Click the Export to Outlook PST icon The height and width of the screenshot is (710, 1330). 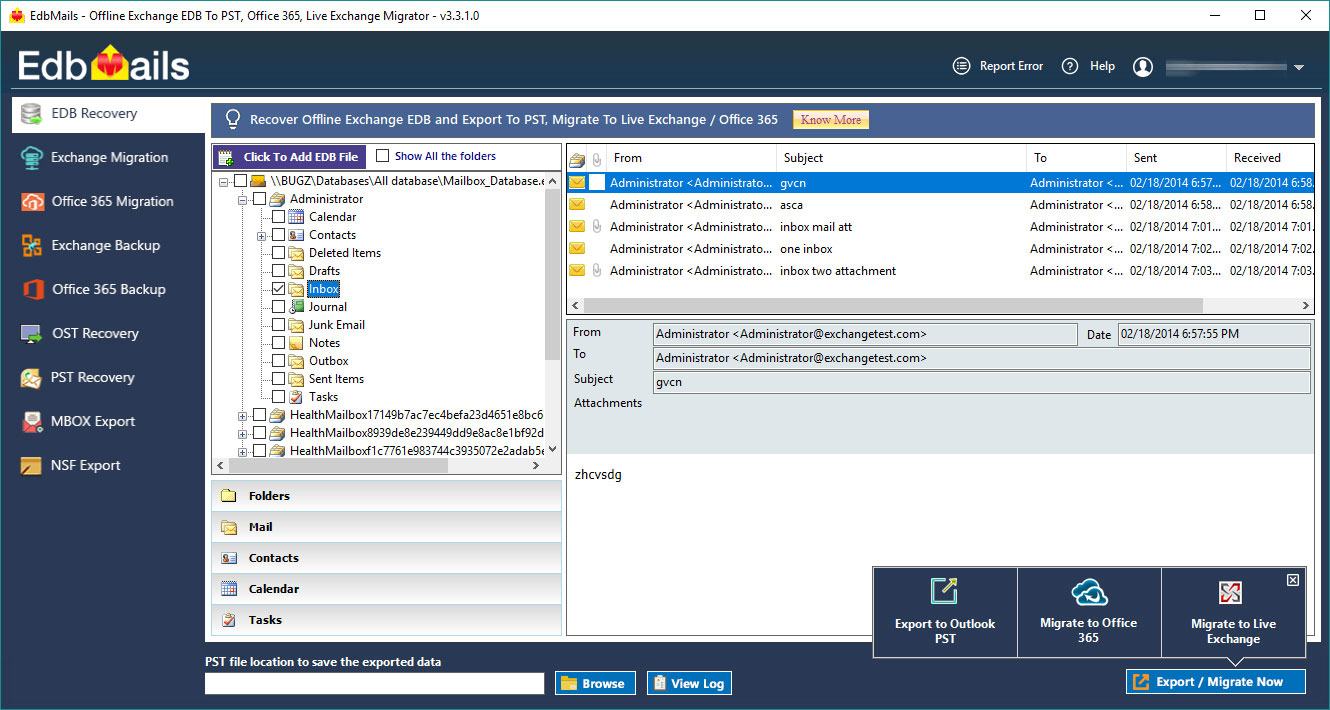944,591
